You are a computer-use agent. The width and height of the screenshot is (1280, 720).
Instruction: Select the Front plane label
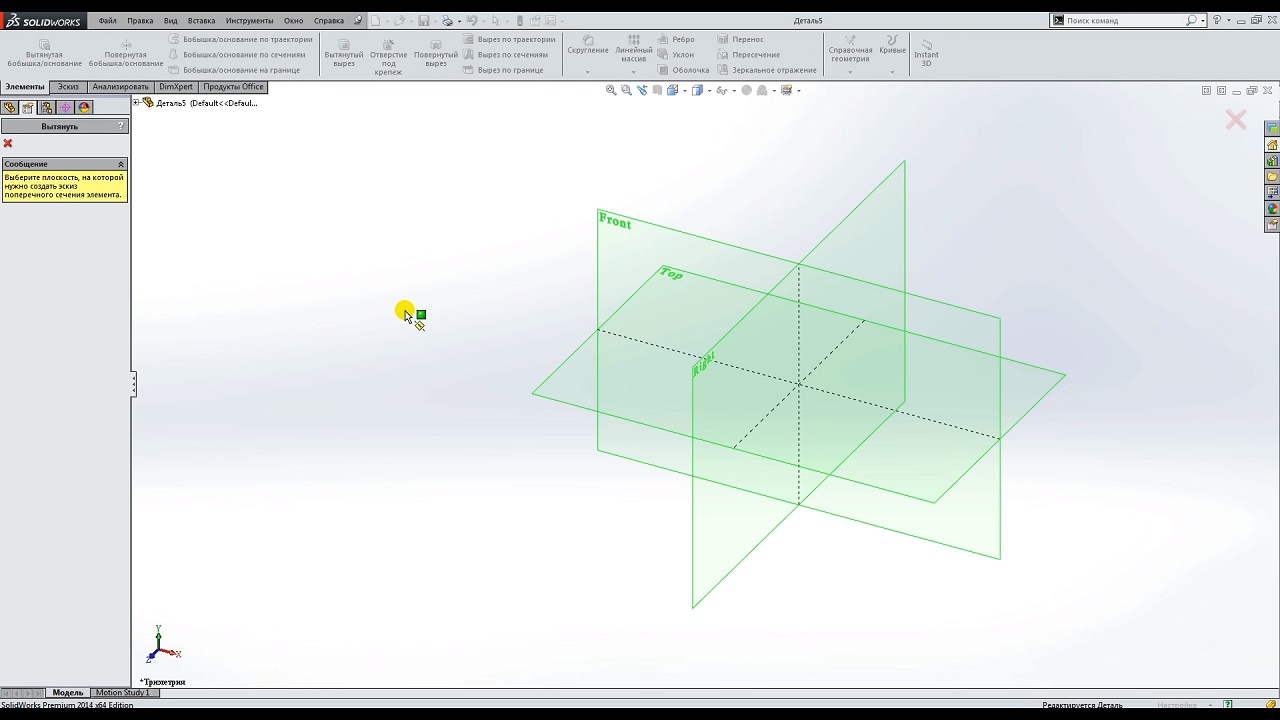pos(614,221)
